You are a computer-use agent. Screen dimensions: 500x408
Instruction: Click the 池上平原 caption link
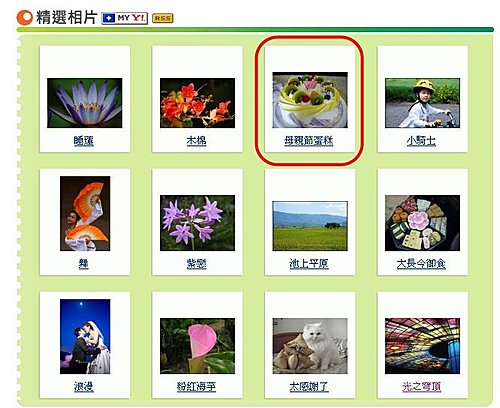[309, 264]
